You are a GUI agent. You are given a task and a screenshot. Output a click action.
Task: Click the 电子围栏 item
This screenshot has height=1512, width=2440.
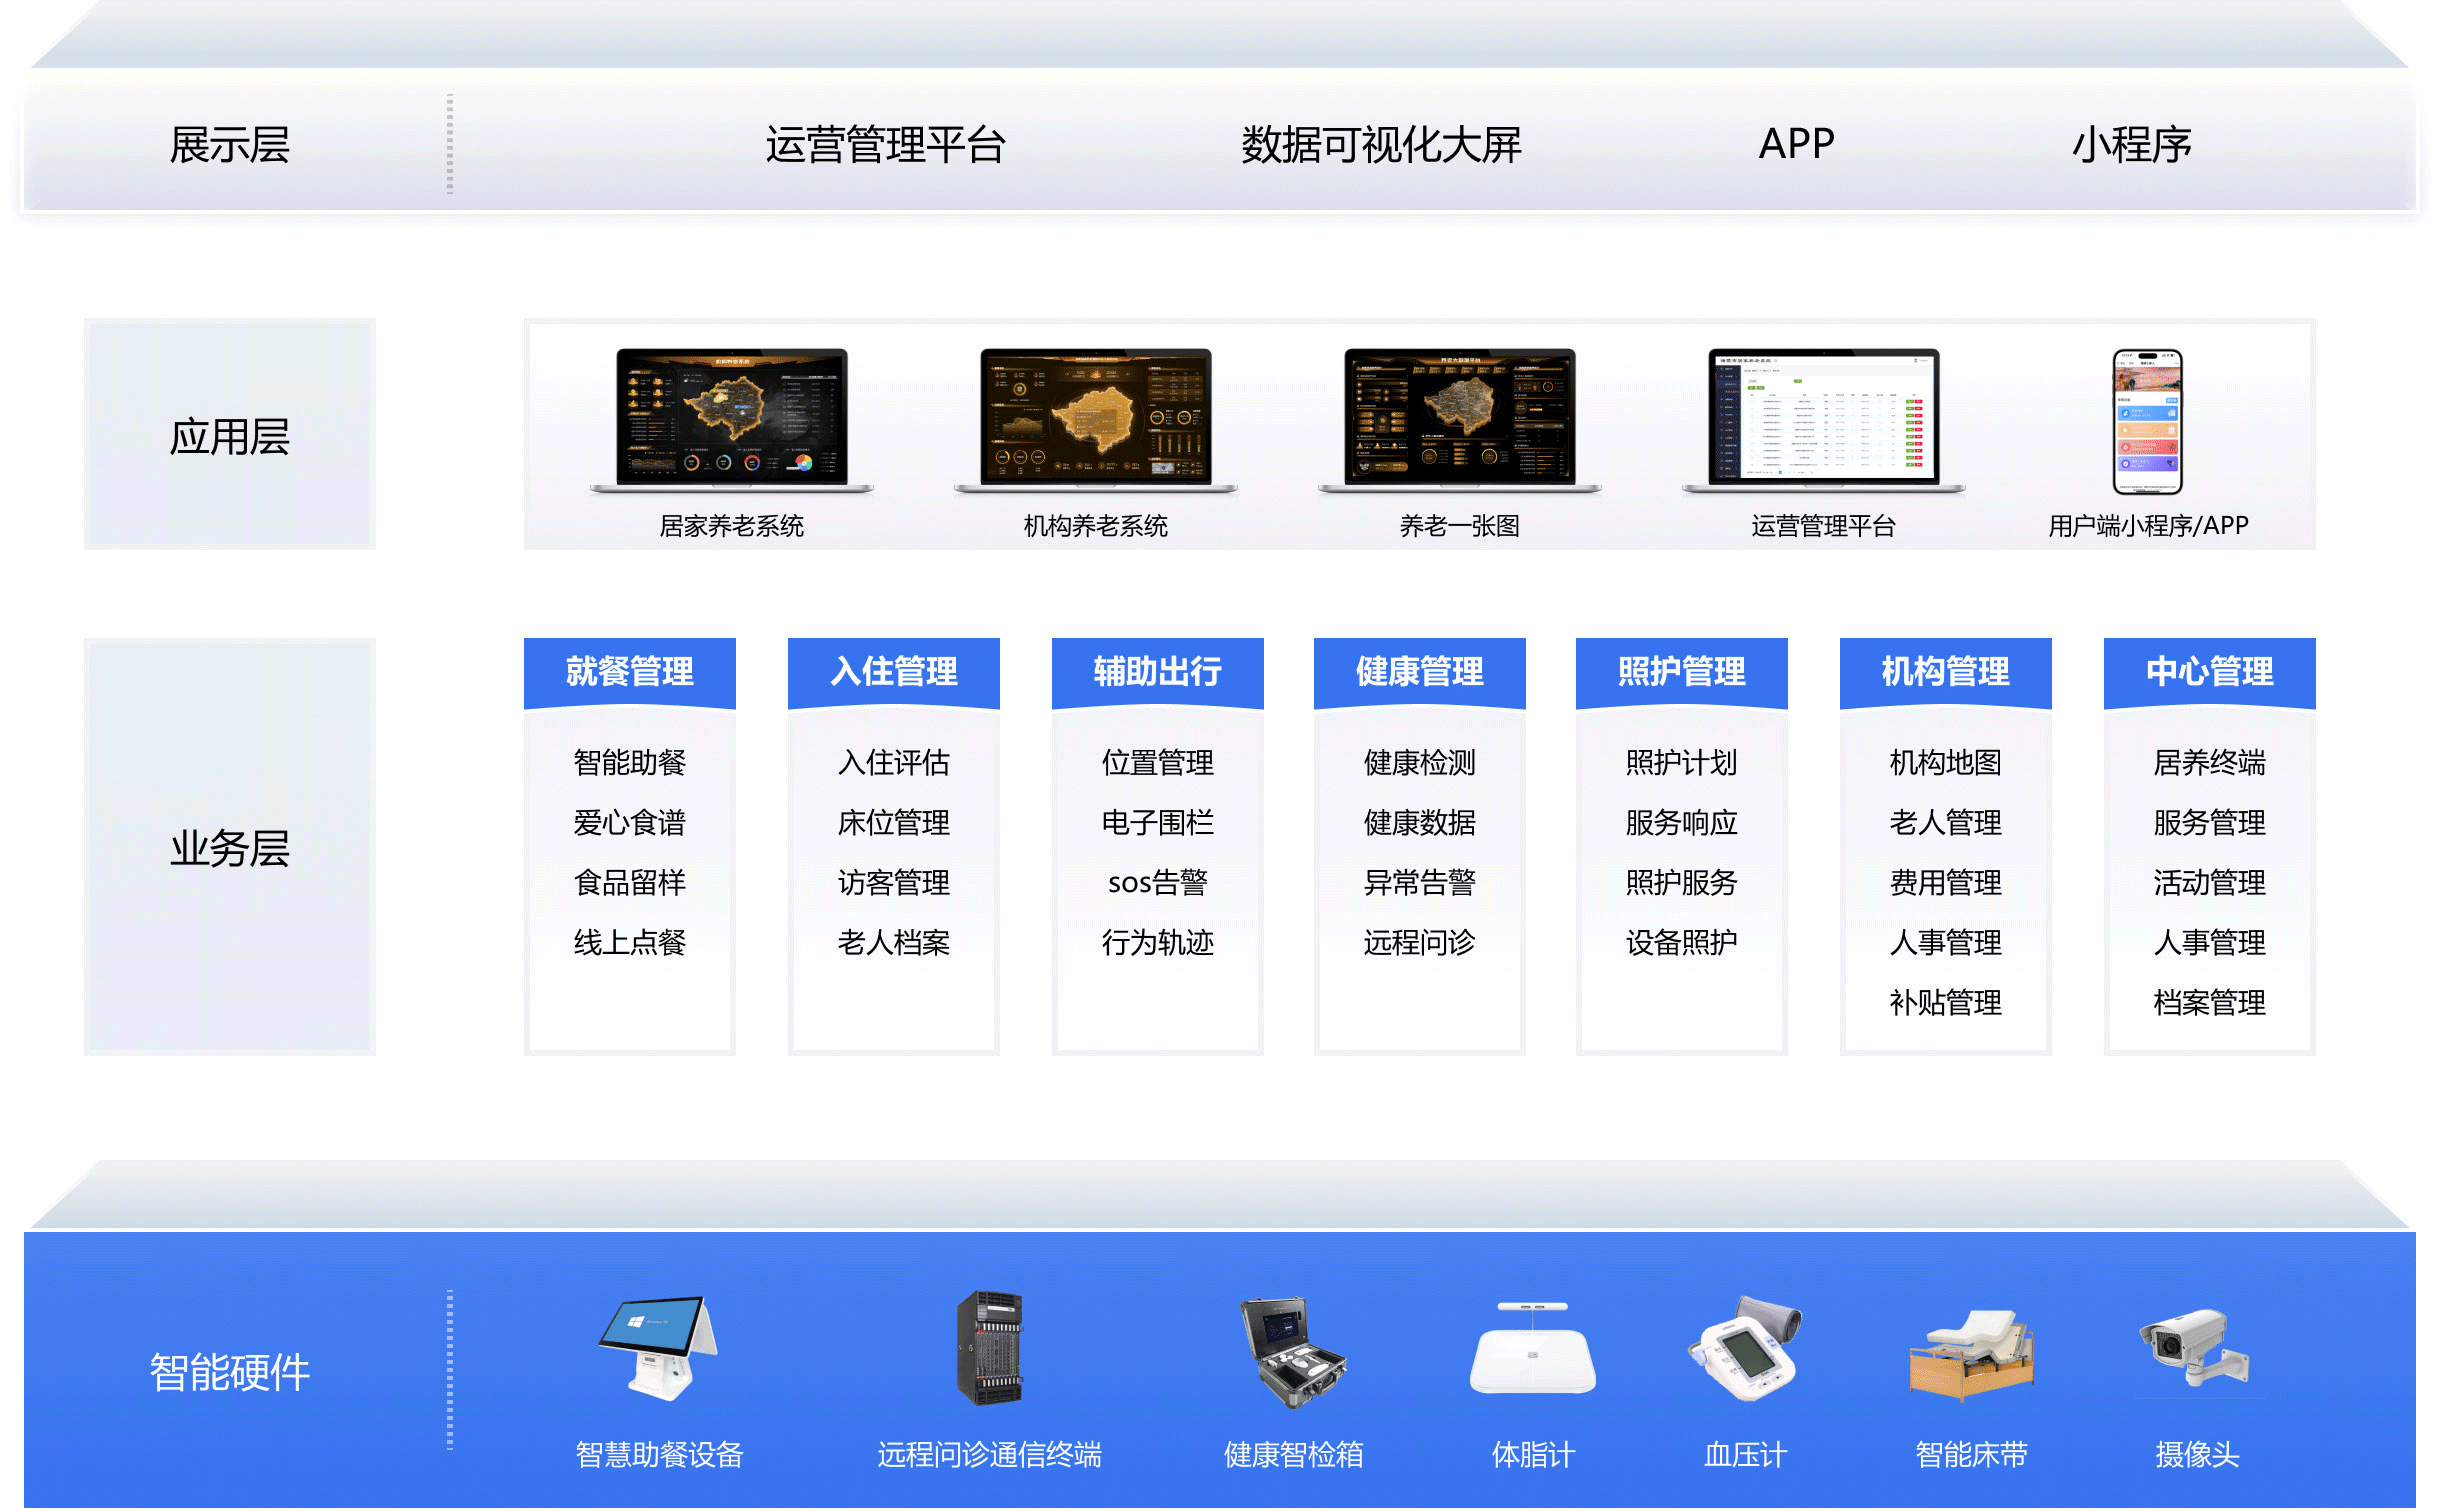(1157, 823)
